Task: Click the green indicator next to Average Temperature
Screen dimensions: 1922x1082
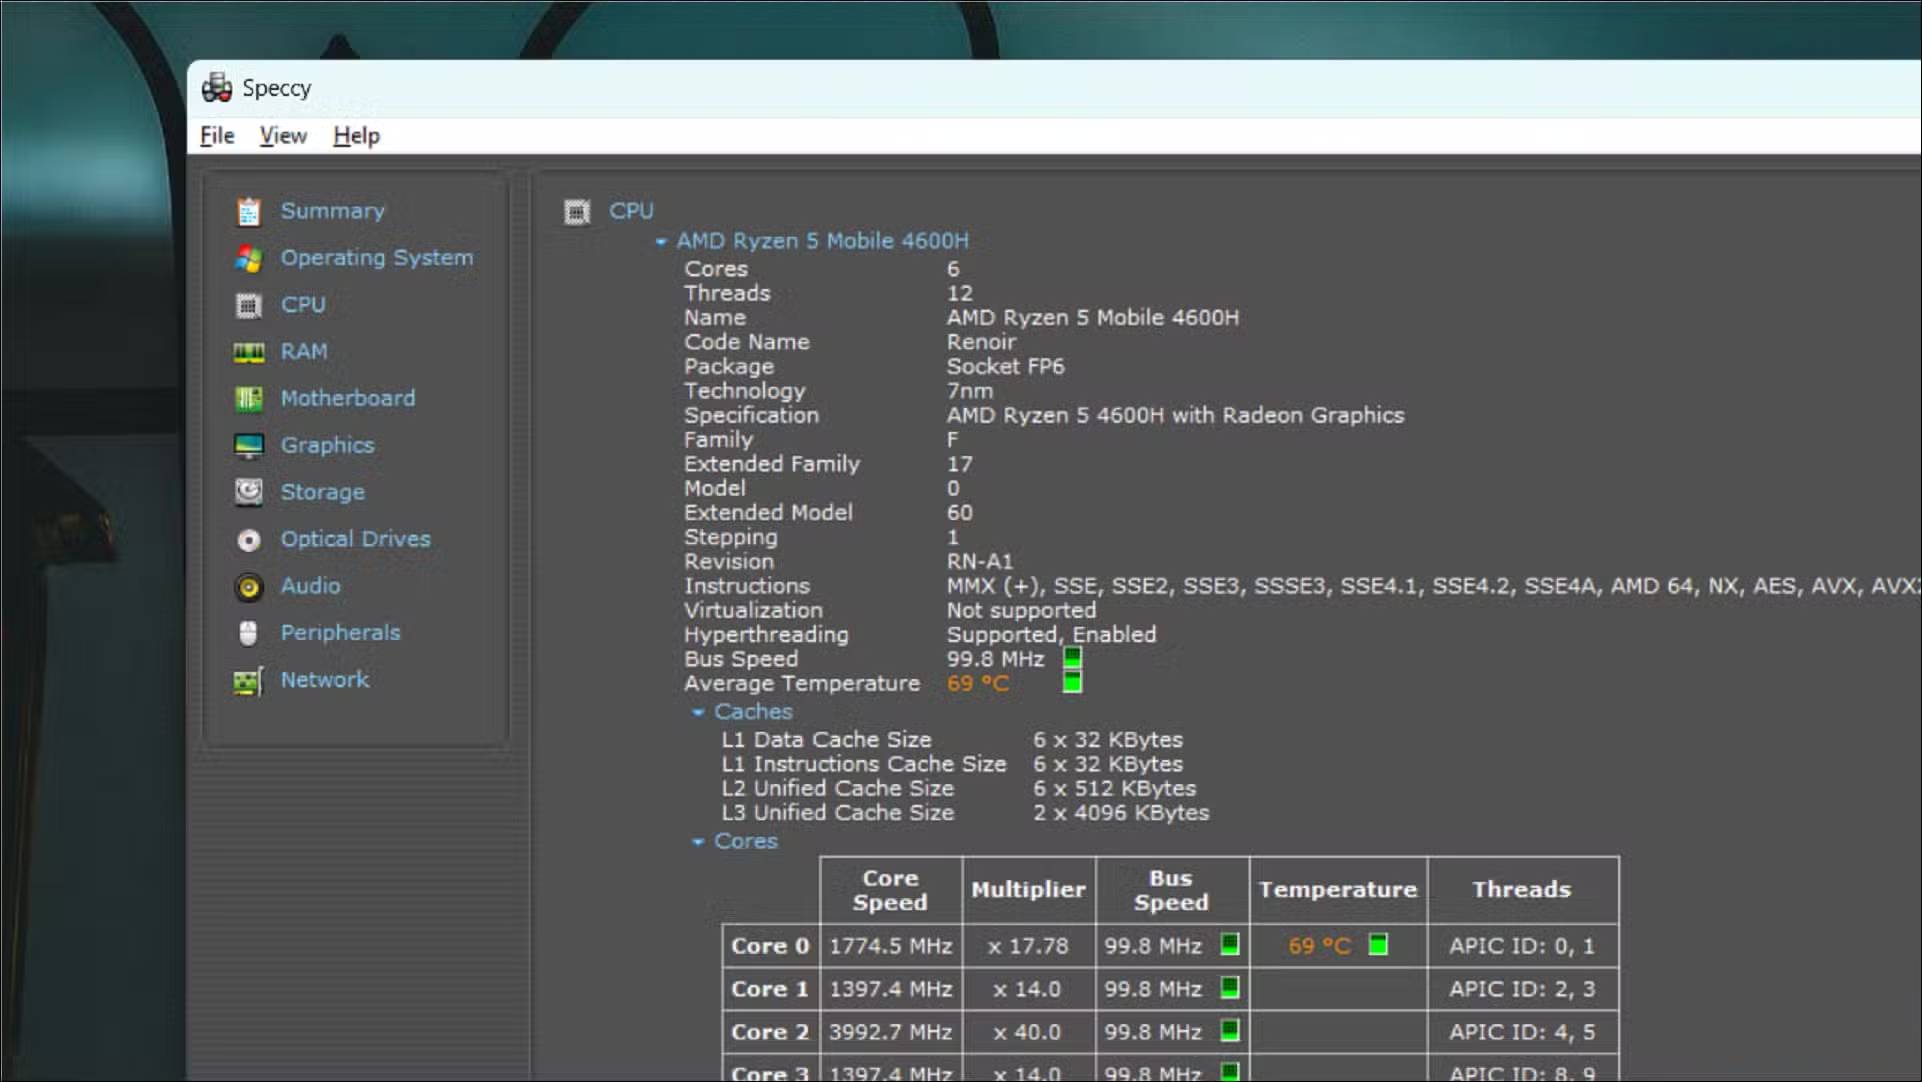Action: point(1072,683)
